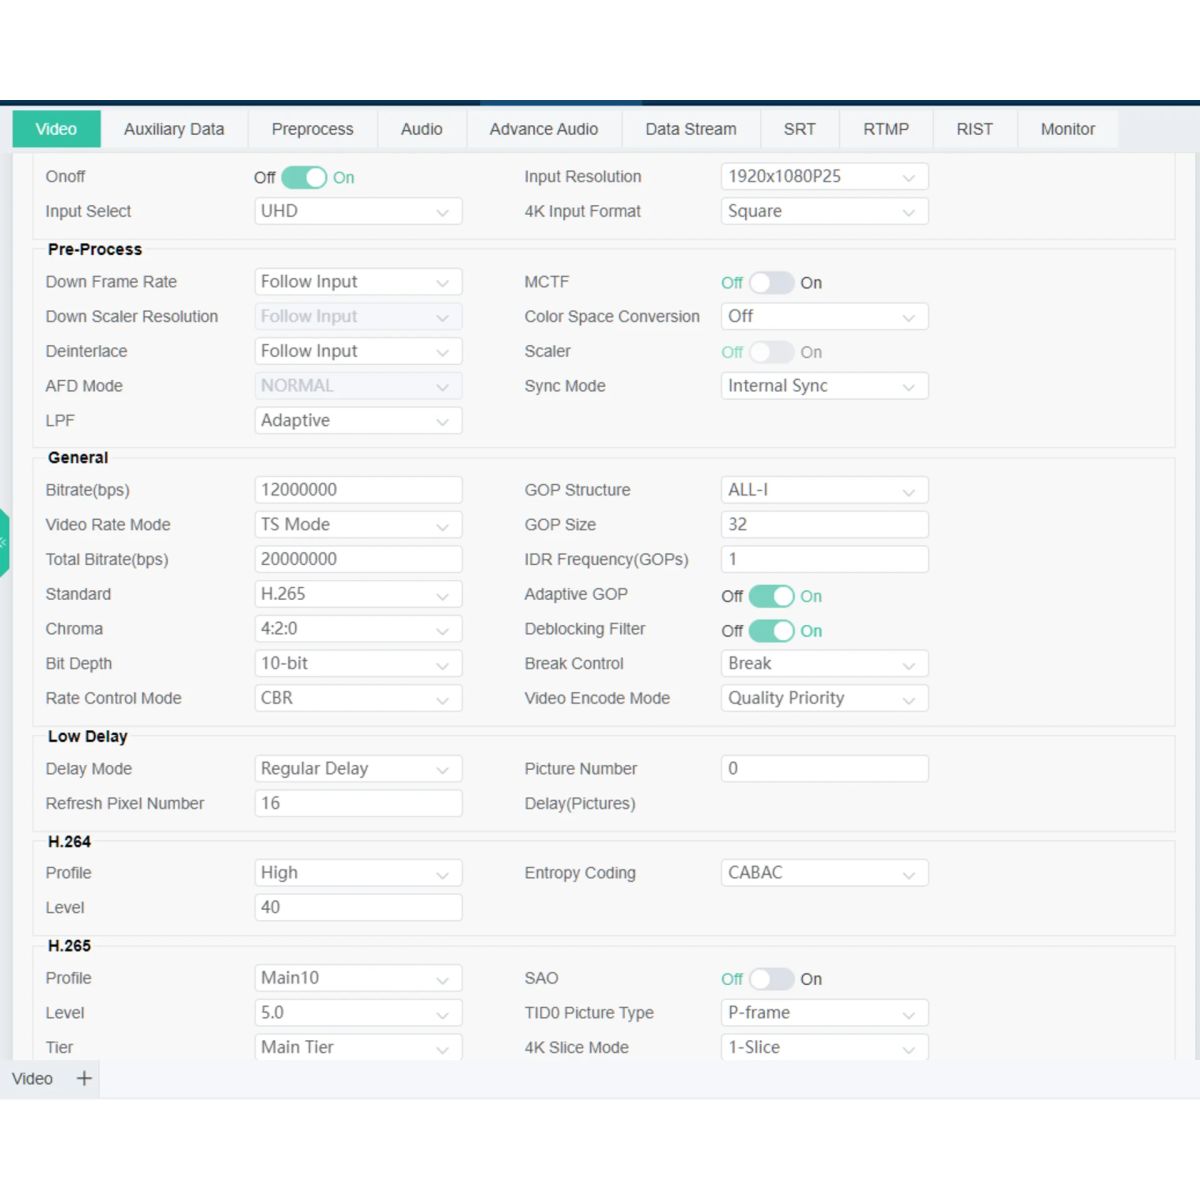Viewport: 1200px width, 1200px height.
Task: Go to the Advance Audio tab
Action: (x=544, y=129)
